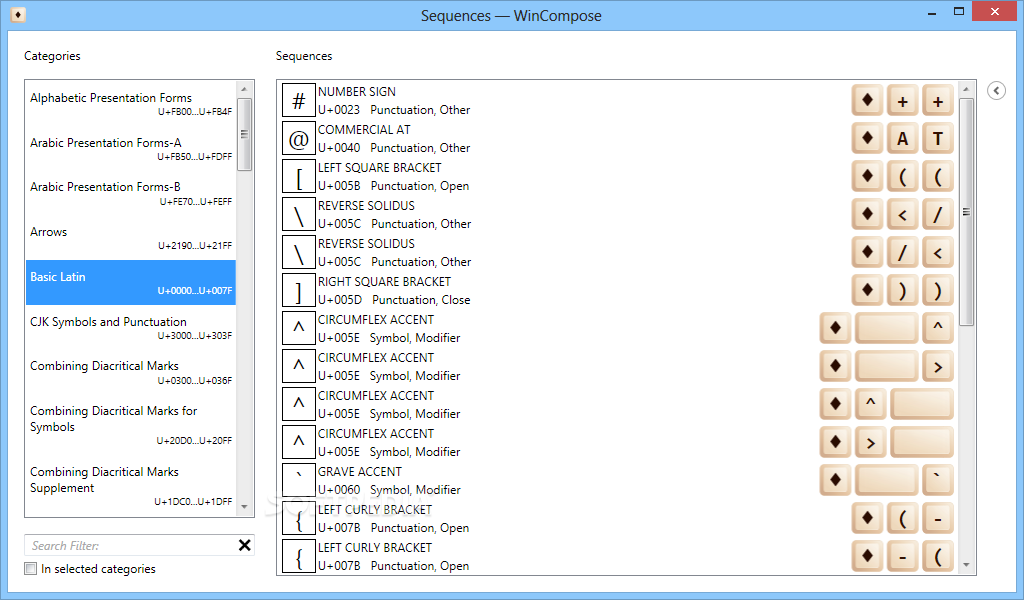
Task: Select the Arabic Presentation Forms-A category
Action: tap(131, 148)
